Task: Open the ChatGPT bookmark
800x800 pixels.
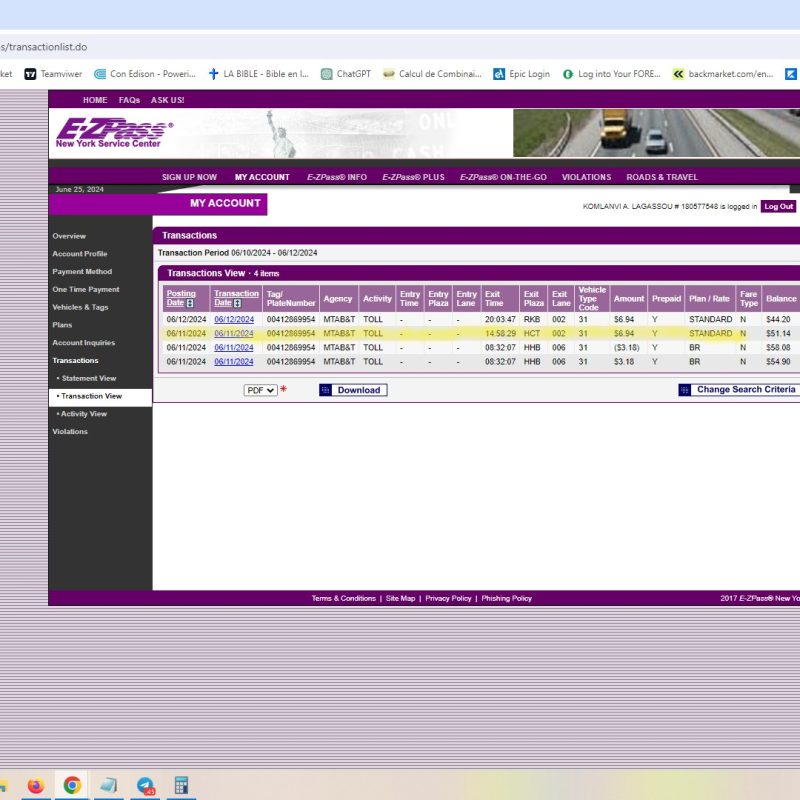Action: [x=345, y=74]
